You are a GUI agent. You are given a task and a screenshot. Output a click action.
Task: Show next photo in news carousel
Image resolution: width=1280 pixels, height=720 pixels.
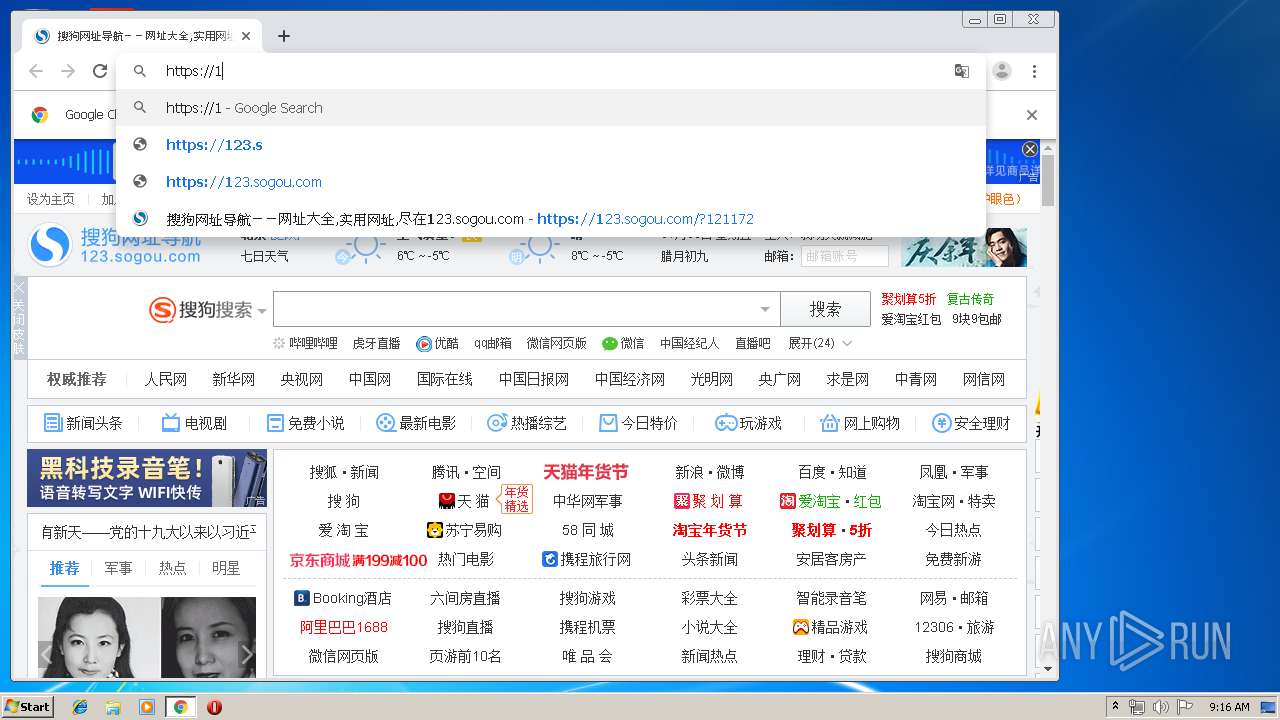tap(247, 655)
